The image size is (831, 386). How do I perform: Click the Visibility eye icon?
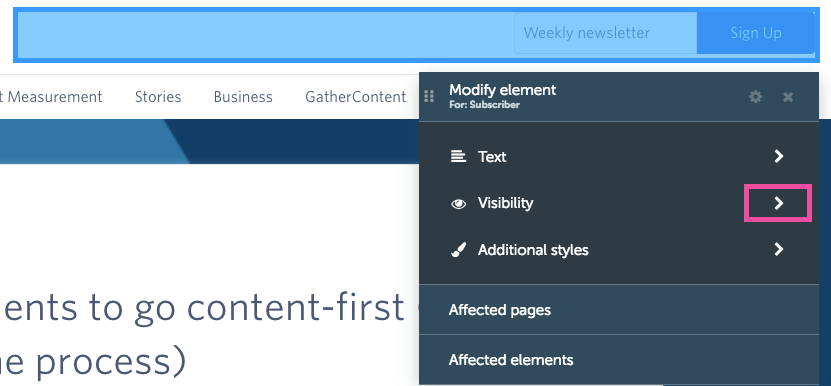458,204
